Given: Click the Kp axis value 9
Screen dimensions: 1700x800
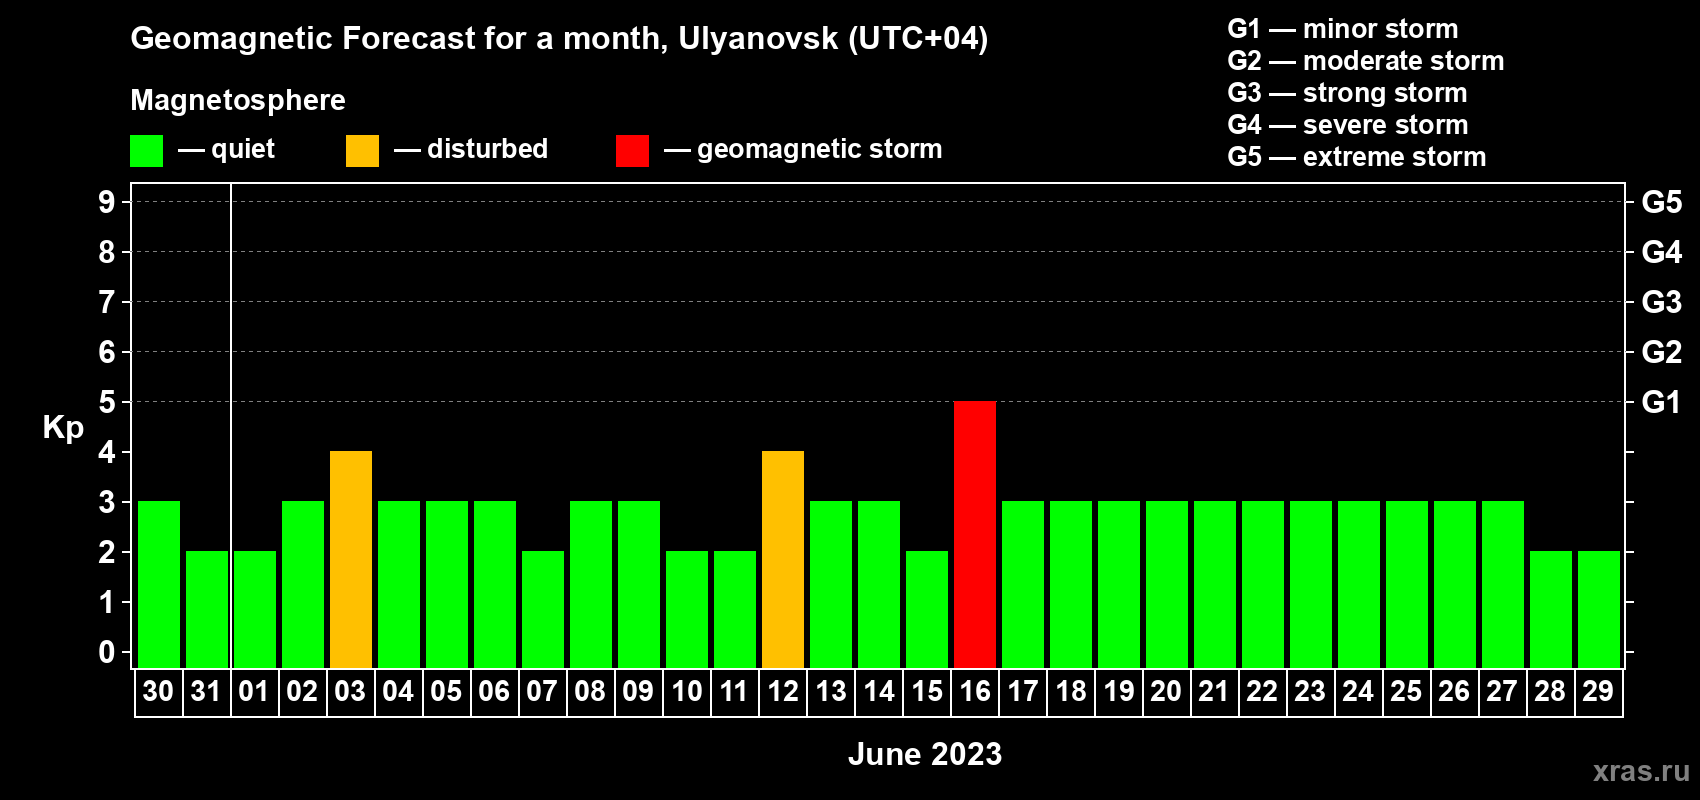Looking at the screenshot, I should click(x=107, y=202).
